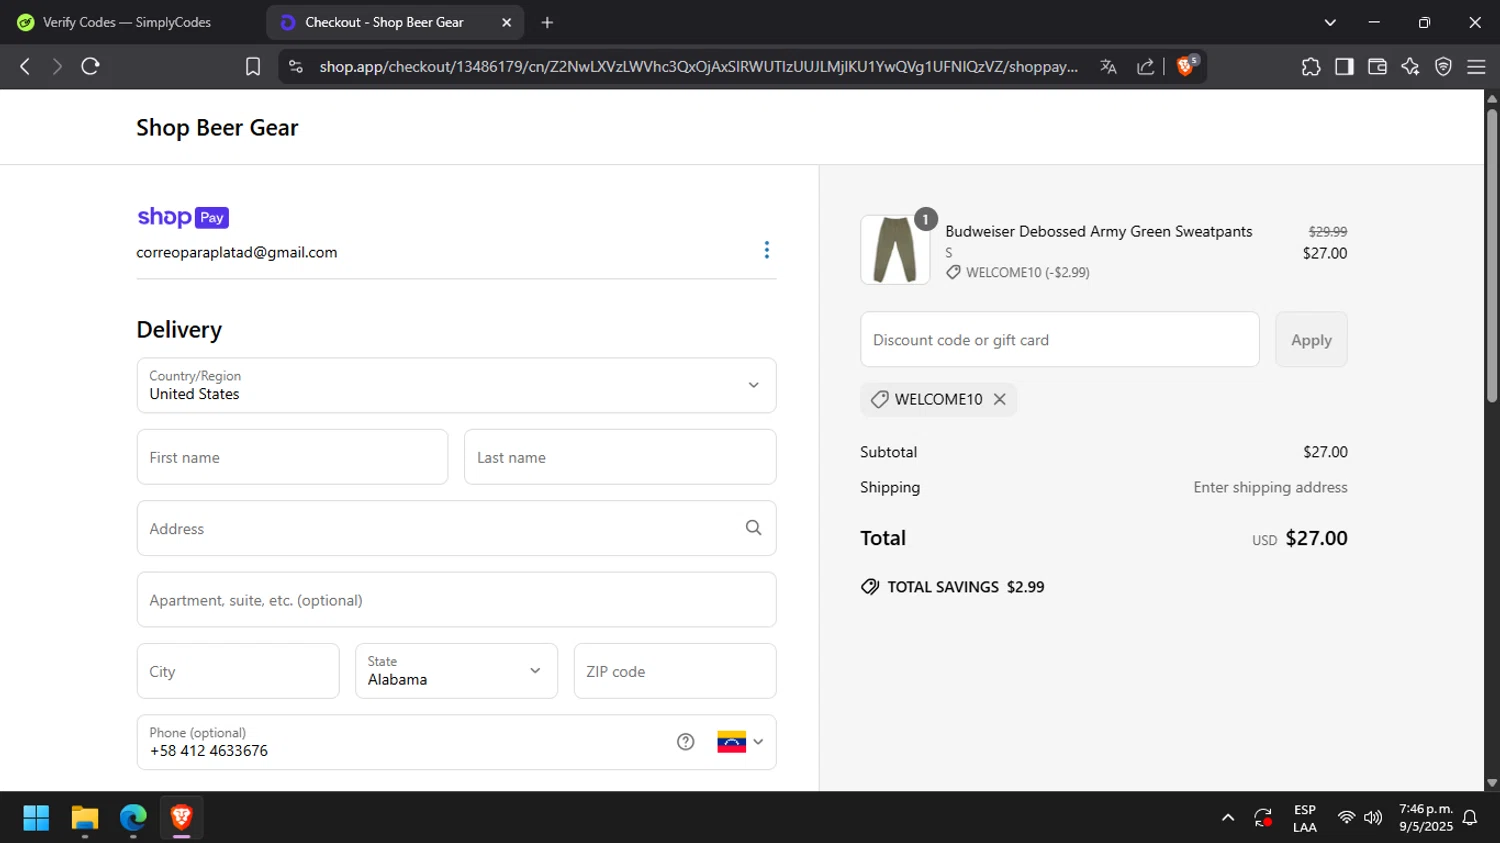Click the TOTAL SAVINGS tag icon
This screenshot has width=1500, height=843.
tap(870, 587)
